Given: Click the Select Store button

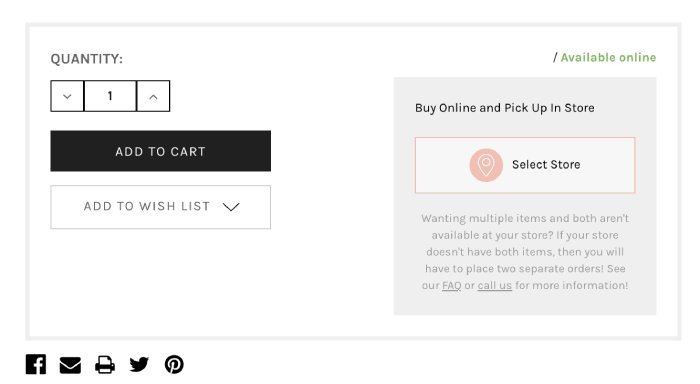Looking at the screenshot, I should tap(525, 165).
